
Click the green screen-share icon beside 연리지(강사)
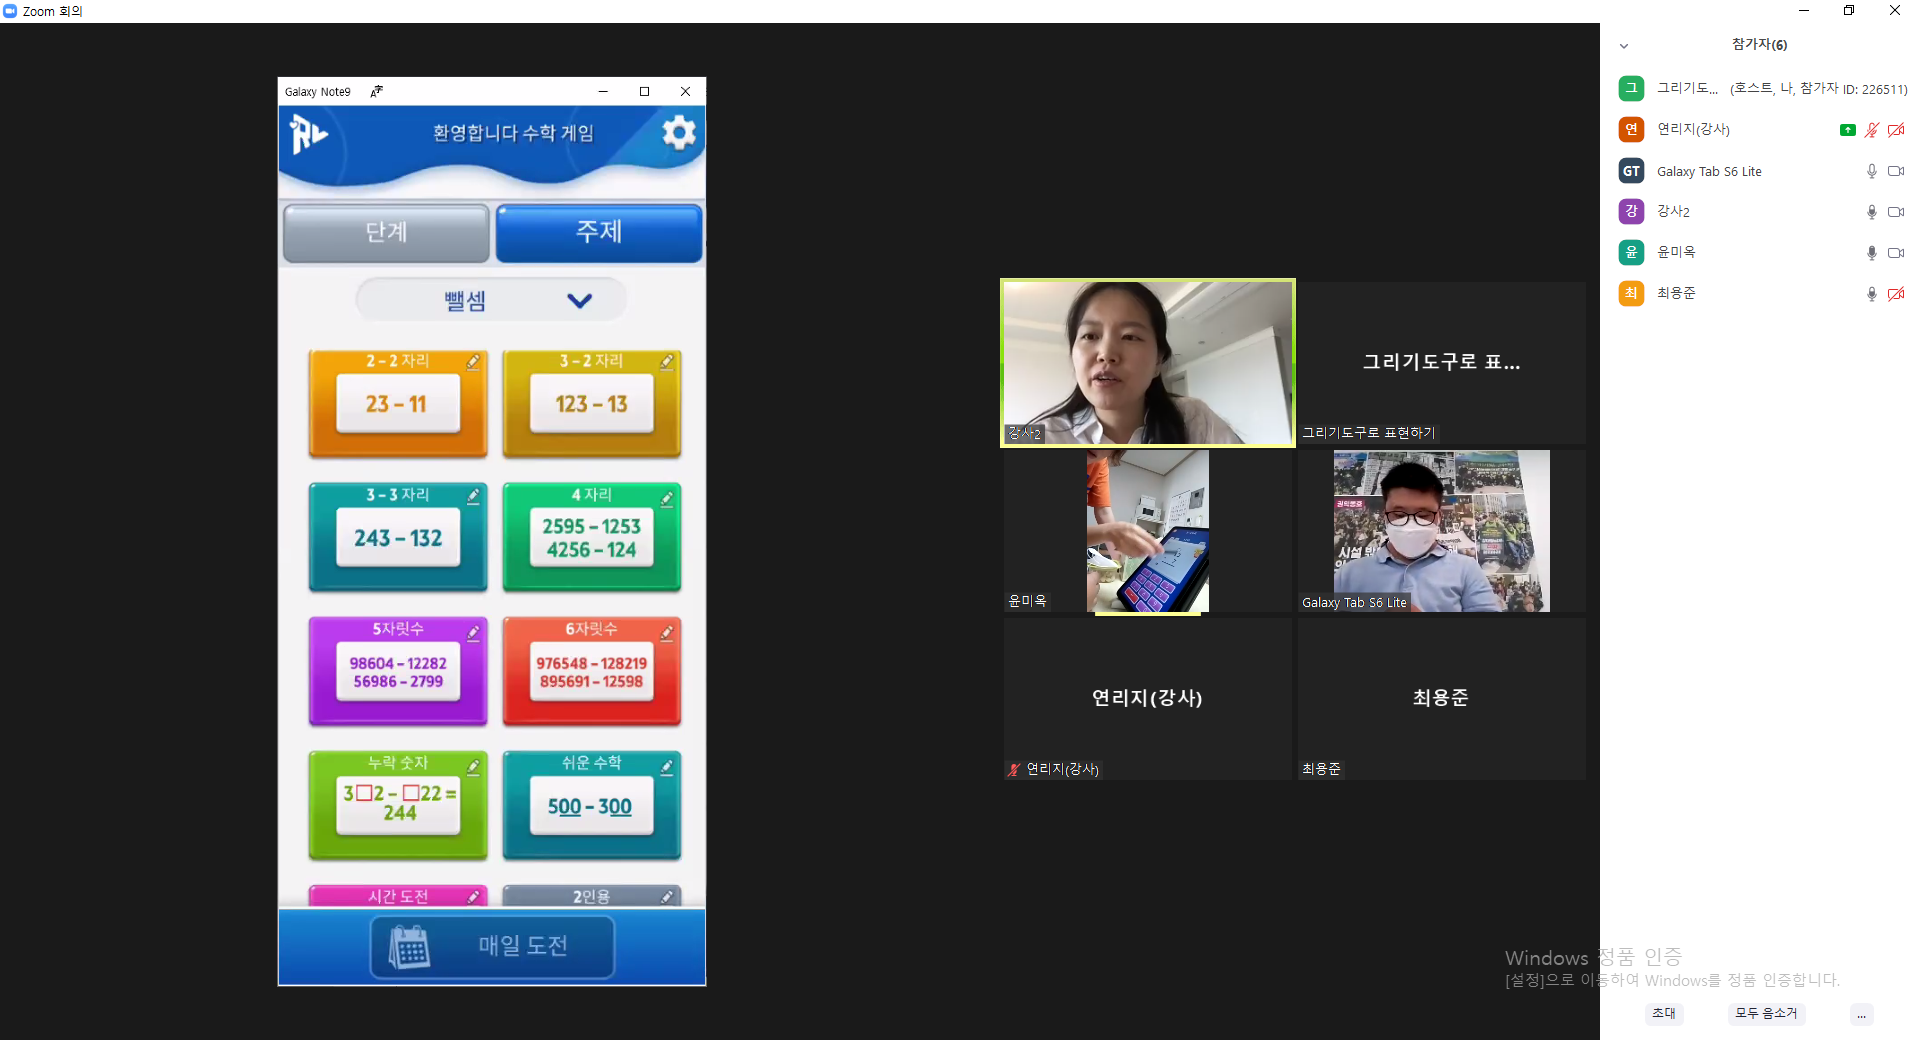click(1847, 130)
